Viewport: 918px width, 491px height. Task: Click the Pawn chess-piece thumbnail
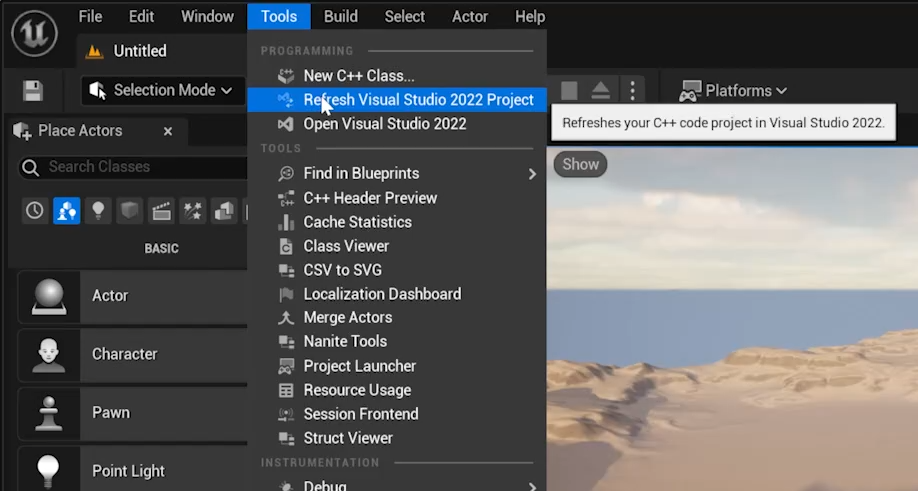49,414
